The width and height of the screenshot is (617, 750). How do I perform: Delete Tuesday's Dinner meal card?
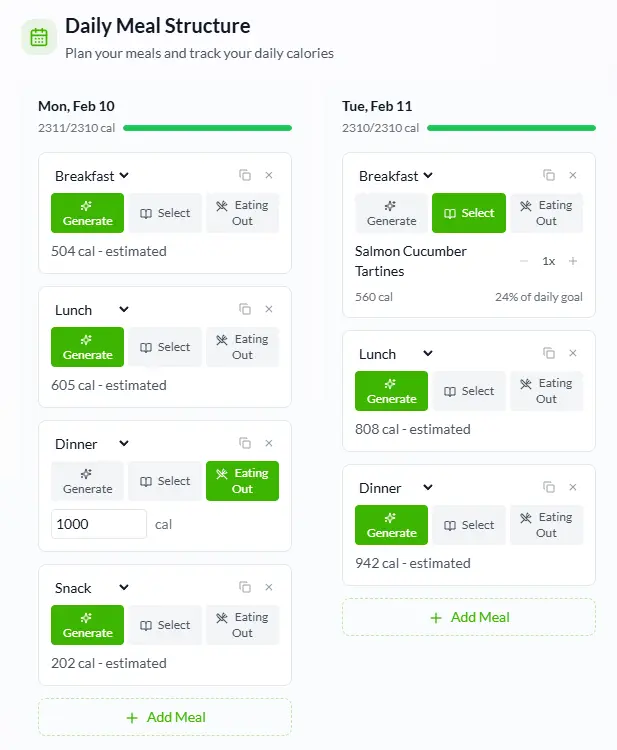pyautogui.click(x=573, y=487)
